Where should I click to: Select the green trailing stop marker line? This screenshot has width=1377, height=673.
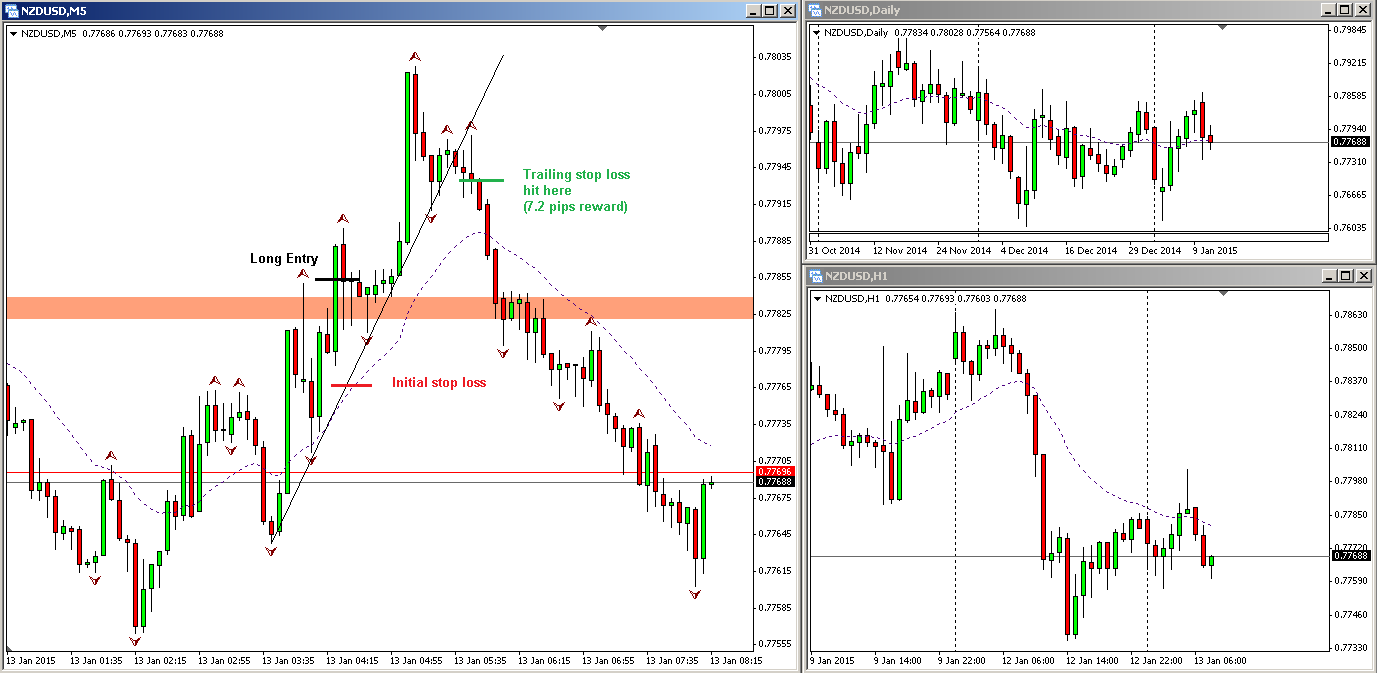(x=481, y=180)
